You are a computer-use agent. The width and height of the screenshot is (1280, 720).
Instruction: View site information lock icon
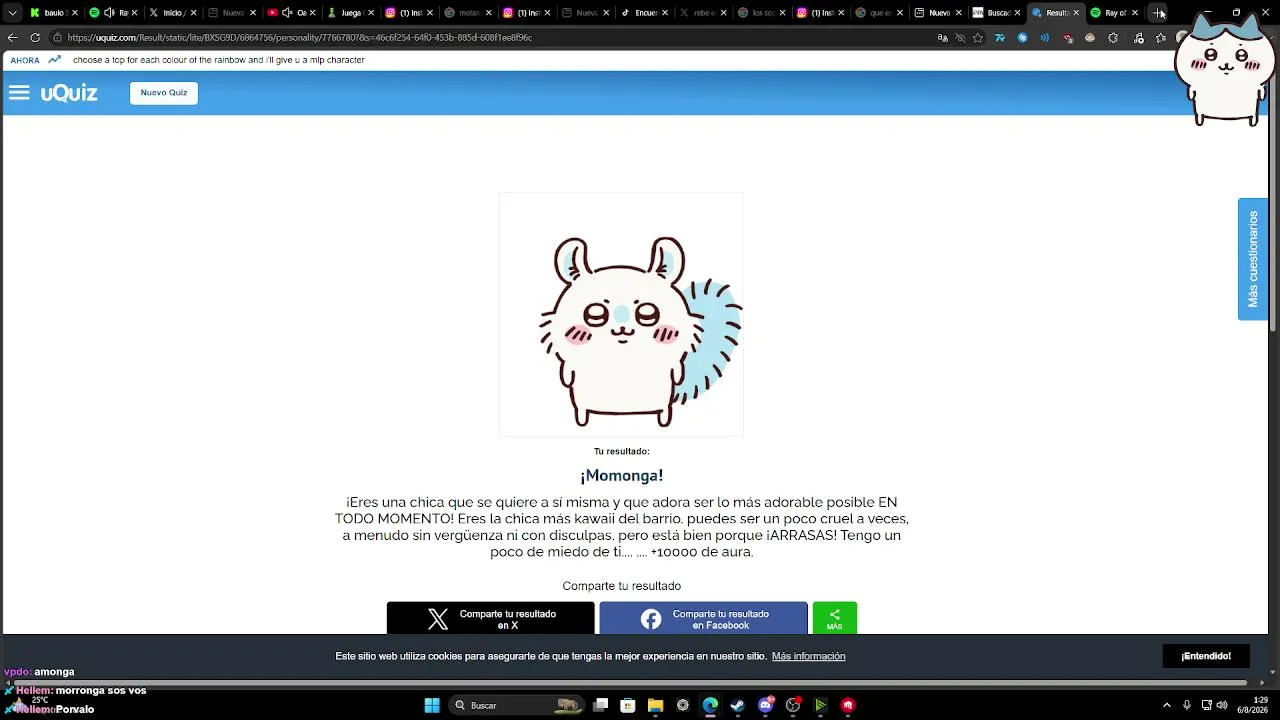coord(57,38)
